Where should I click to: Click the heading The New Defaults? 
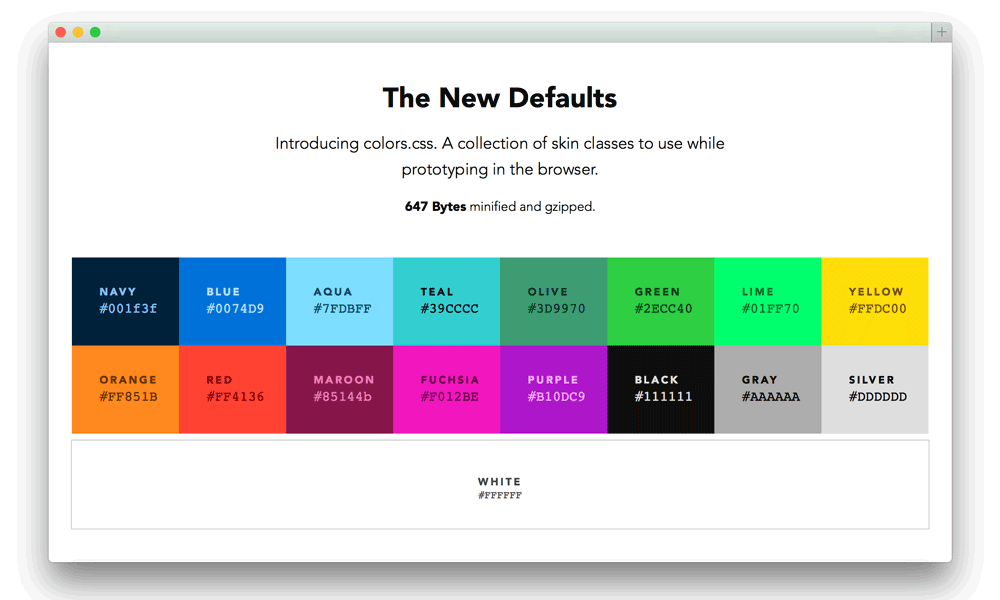coord(500,97)
